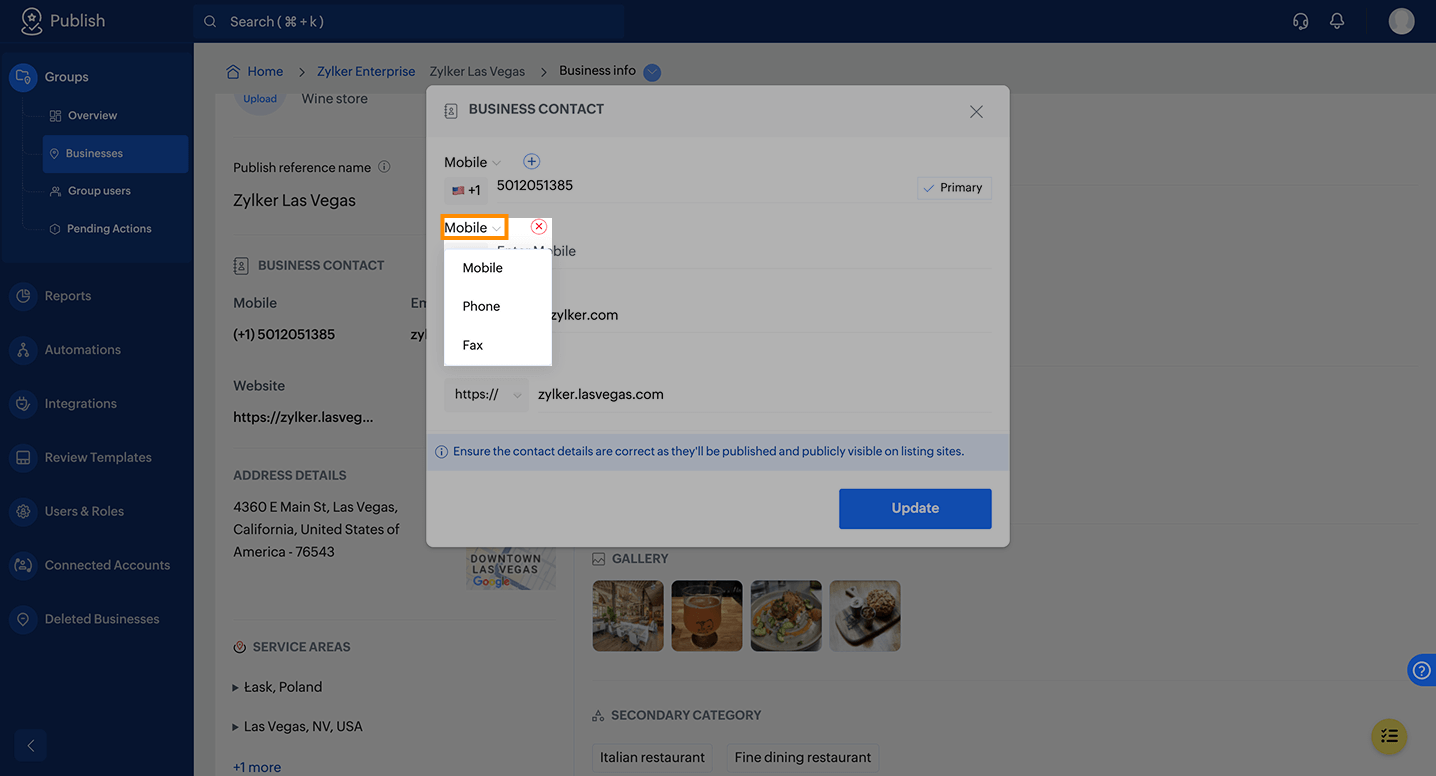The image size is (1436, 776).
Task: Toggle the Primary checkbox for first mobile
Action: pyautogui.click(x=954, y=188)
